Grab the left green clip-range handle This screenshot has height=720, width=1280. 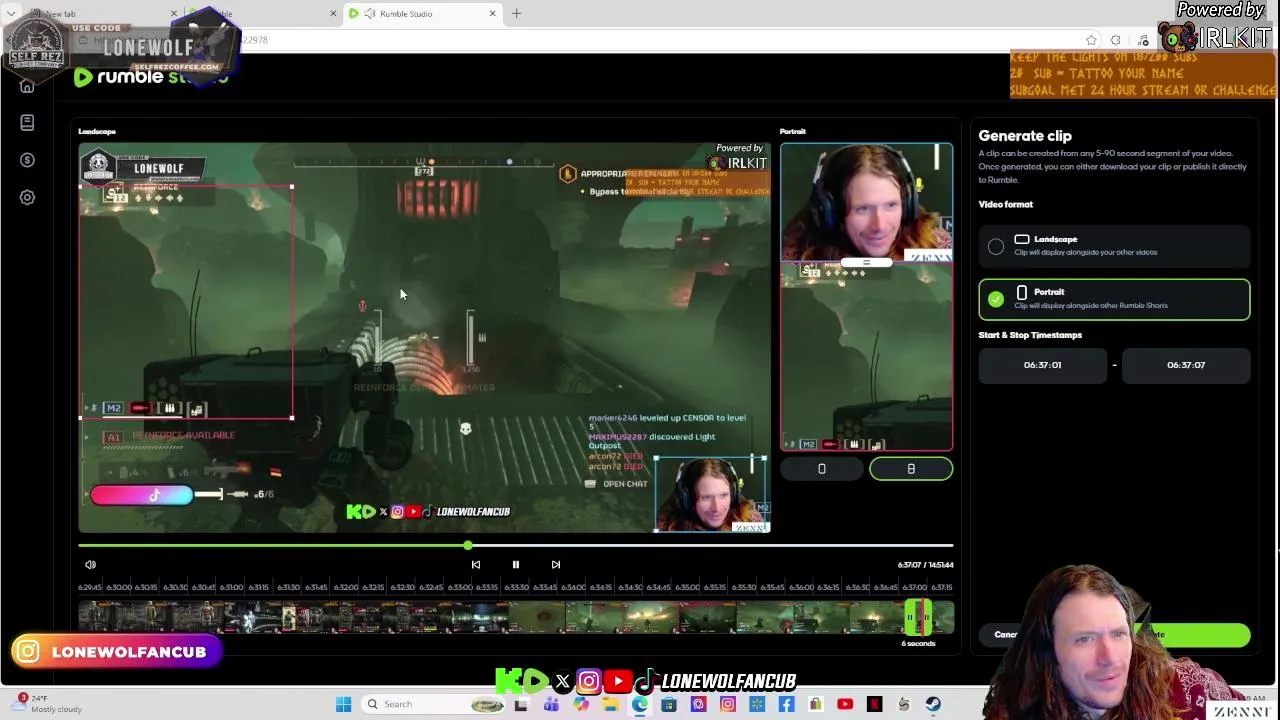[x=909, y=618]
